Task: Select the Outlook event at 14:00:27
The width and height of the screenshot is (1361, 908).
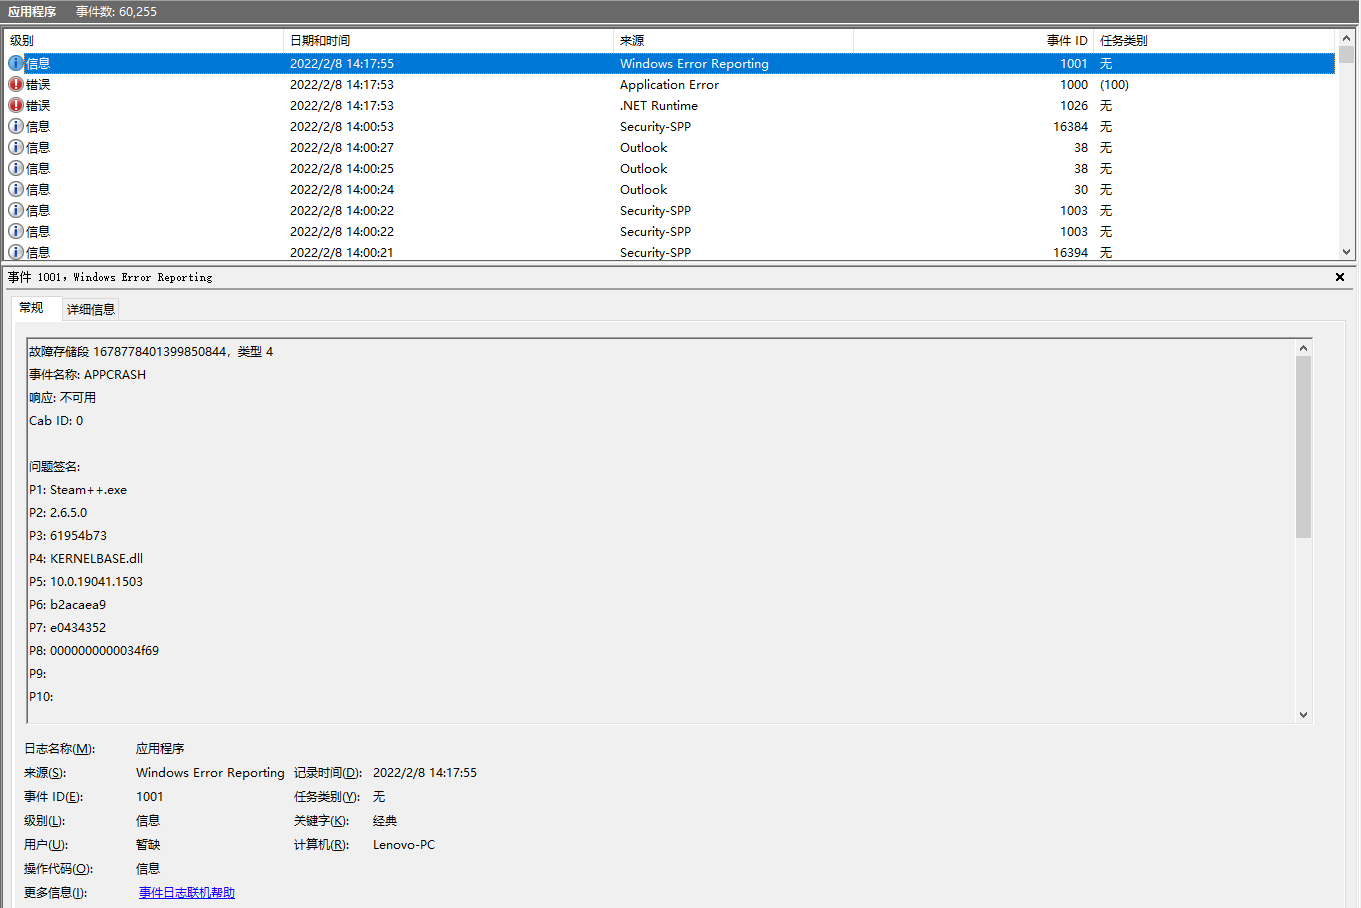Action: [x=670, y=147]
